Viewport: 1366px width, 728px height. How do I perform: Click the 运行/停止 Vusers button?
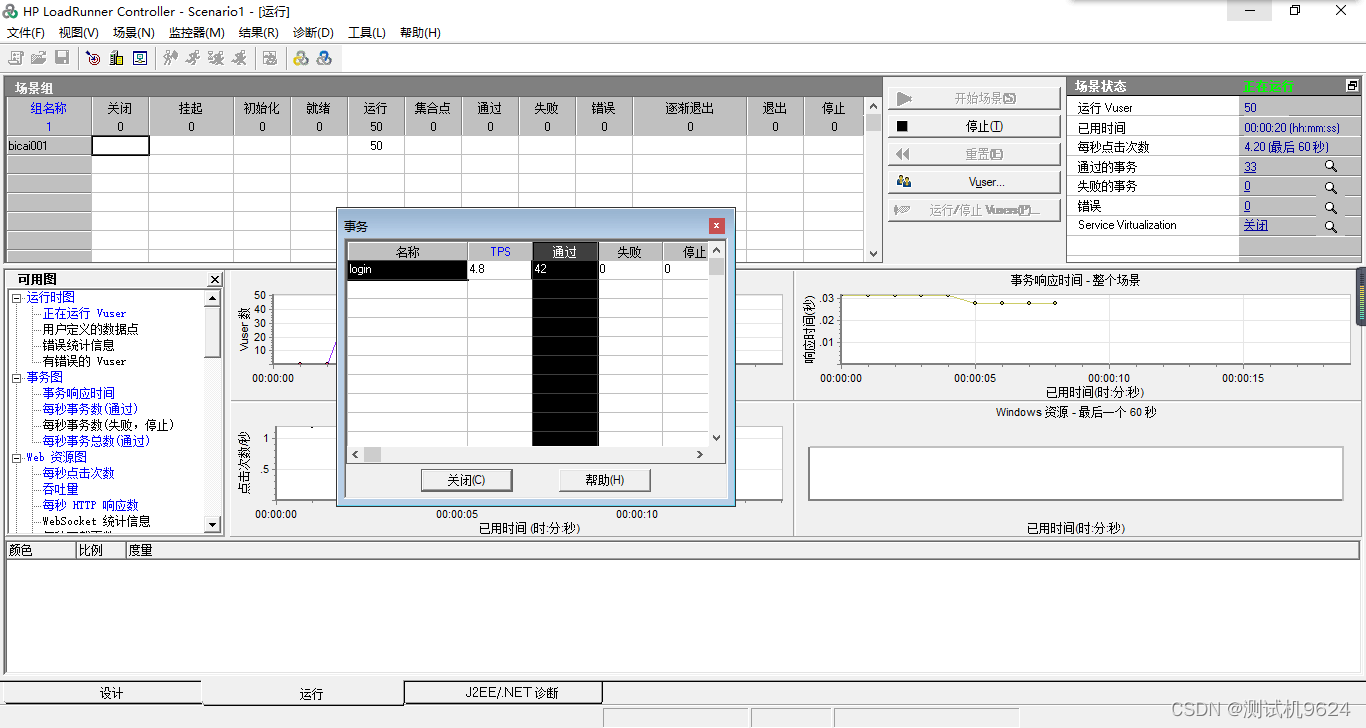tap(974, 210)
